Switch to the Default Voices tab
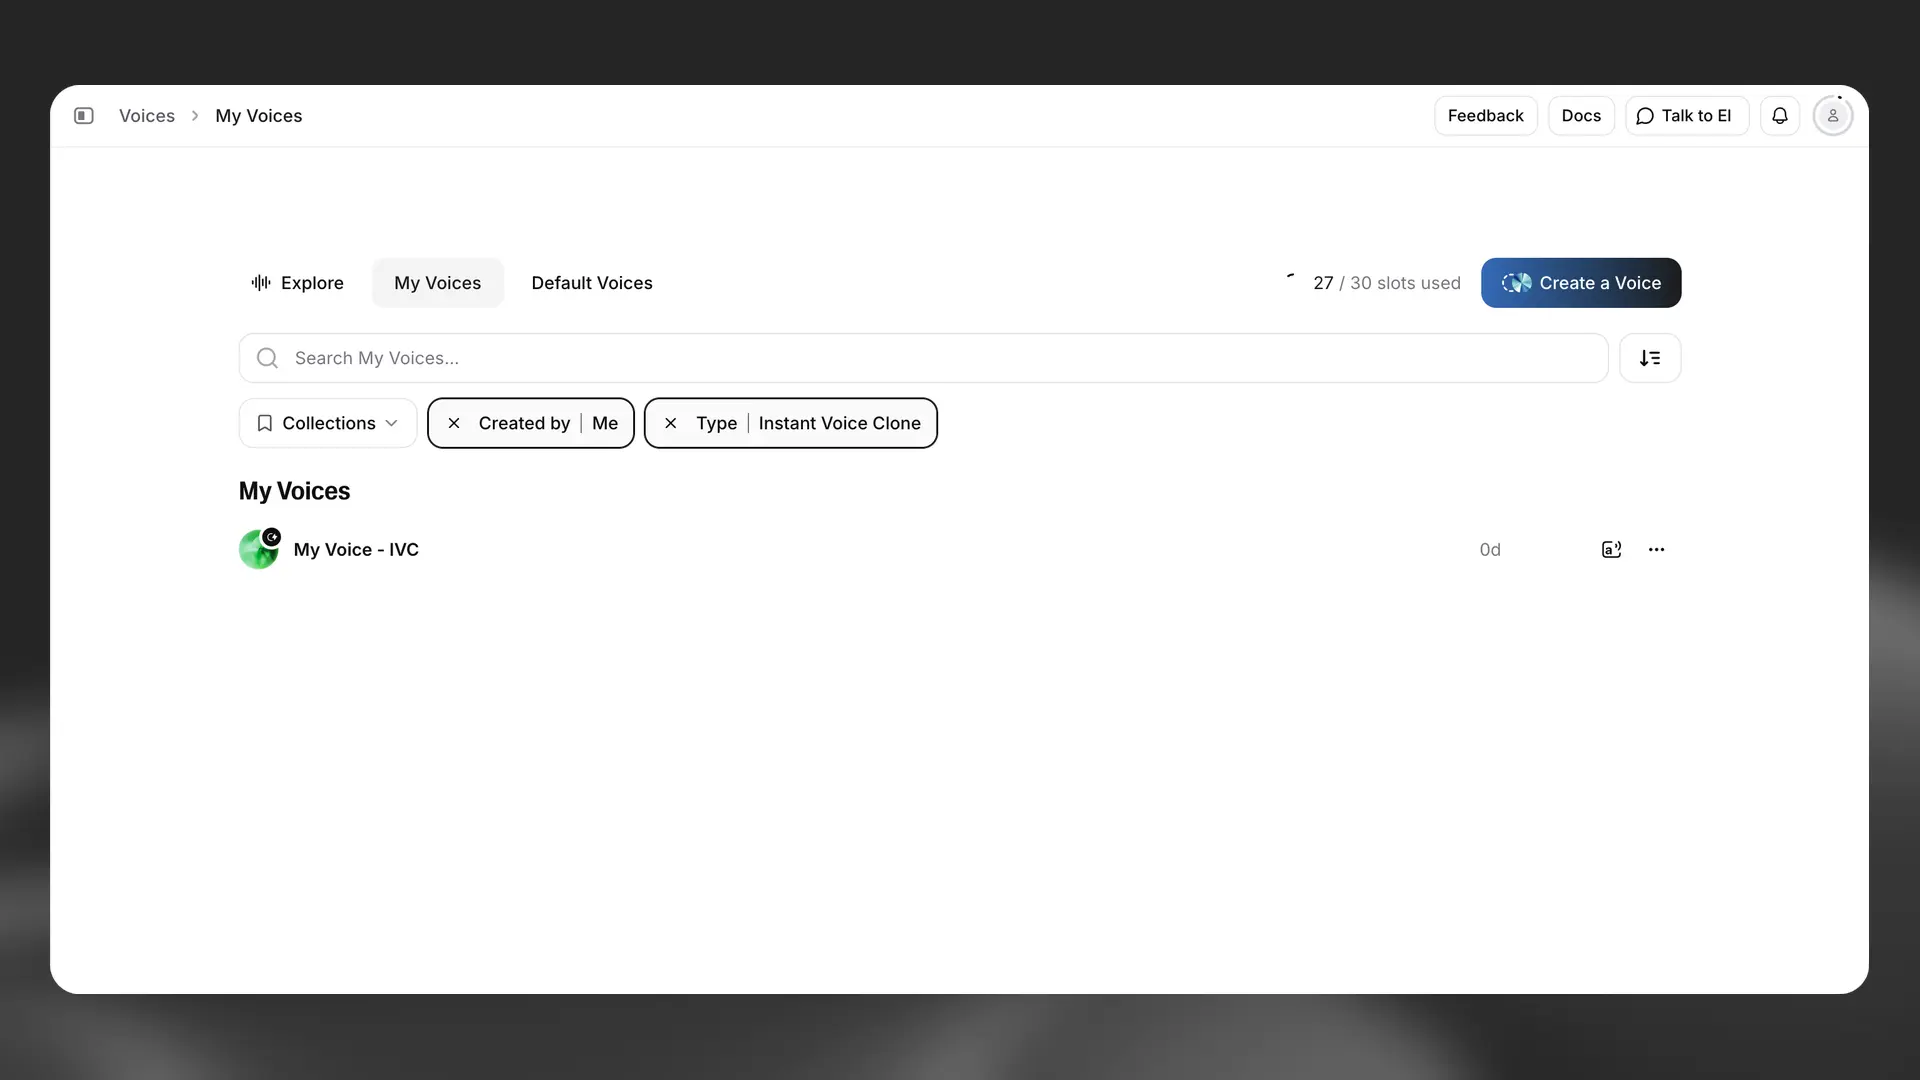This screenshot has height=1080, width=1920. pos(592,283)
